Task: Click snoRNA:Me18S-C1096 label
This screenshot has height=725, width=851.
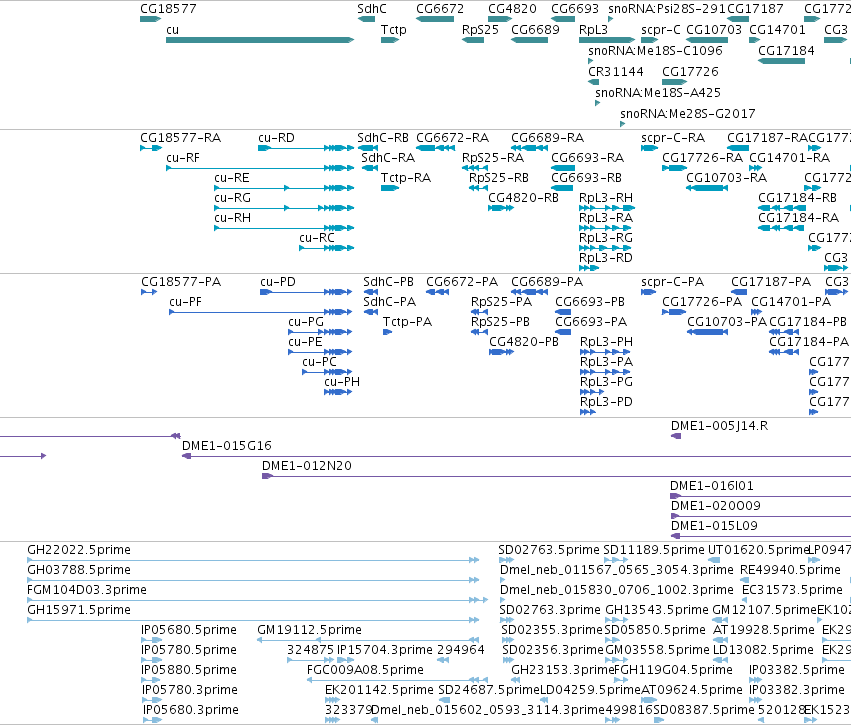Action: tap(656, 51)
